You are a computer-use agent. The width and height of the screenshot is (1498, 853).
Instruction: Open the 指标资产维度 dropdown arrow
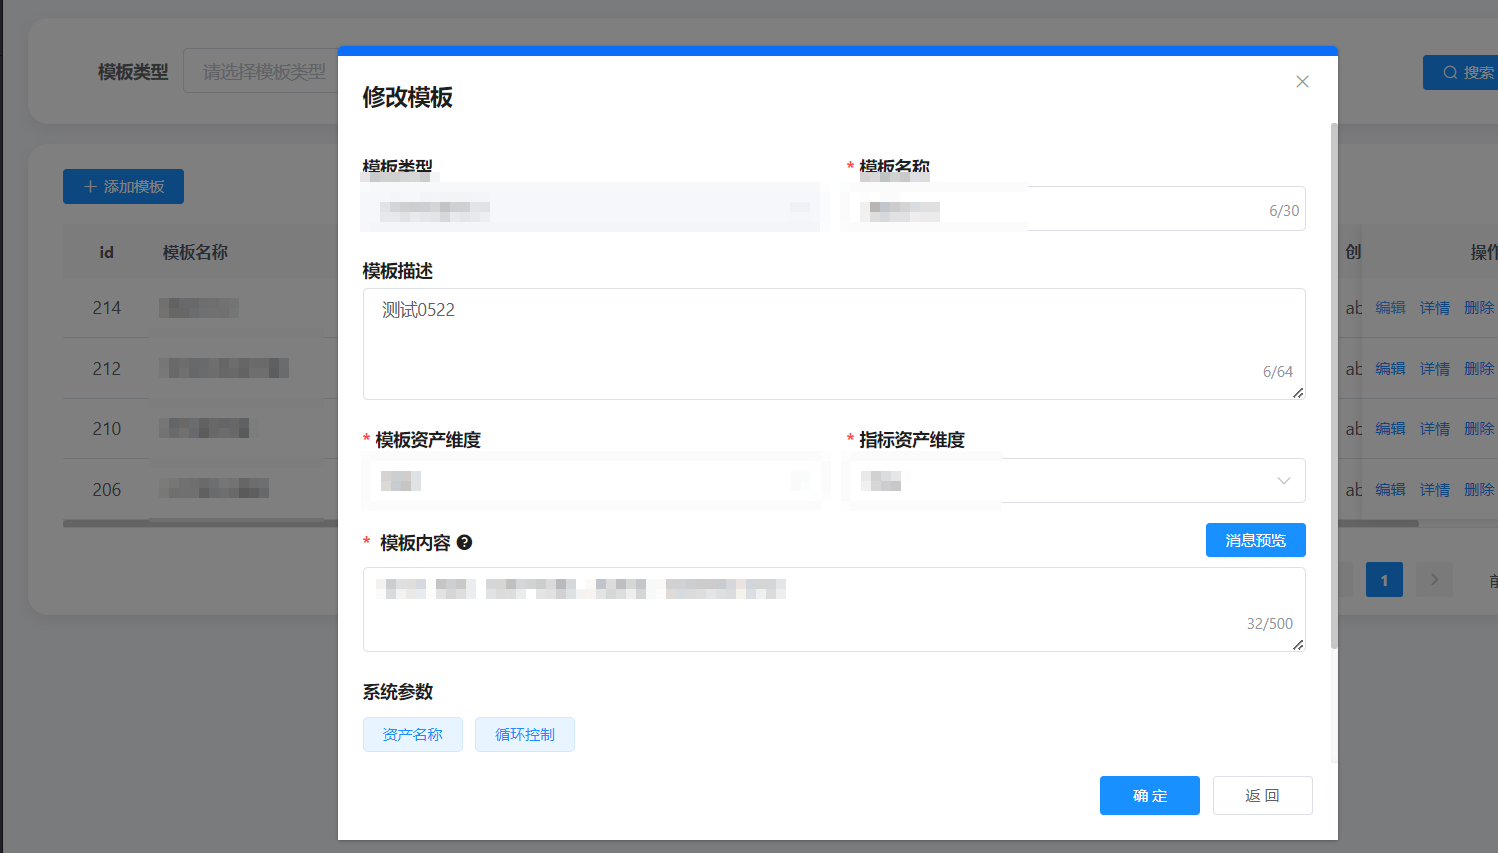coord(1284,481)
